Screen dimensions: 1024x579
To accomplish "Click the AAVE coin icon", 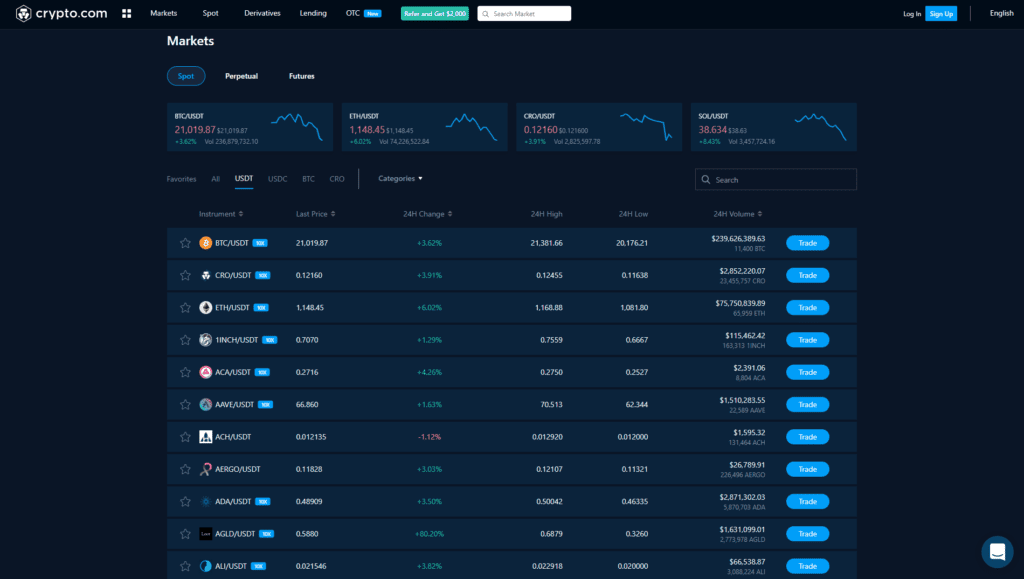I will point(207,404).
